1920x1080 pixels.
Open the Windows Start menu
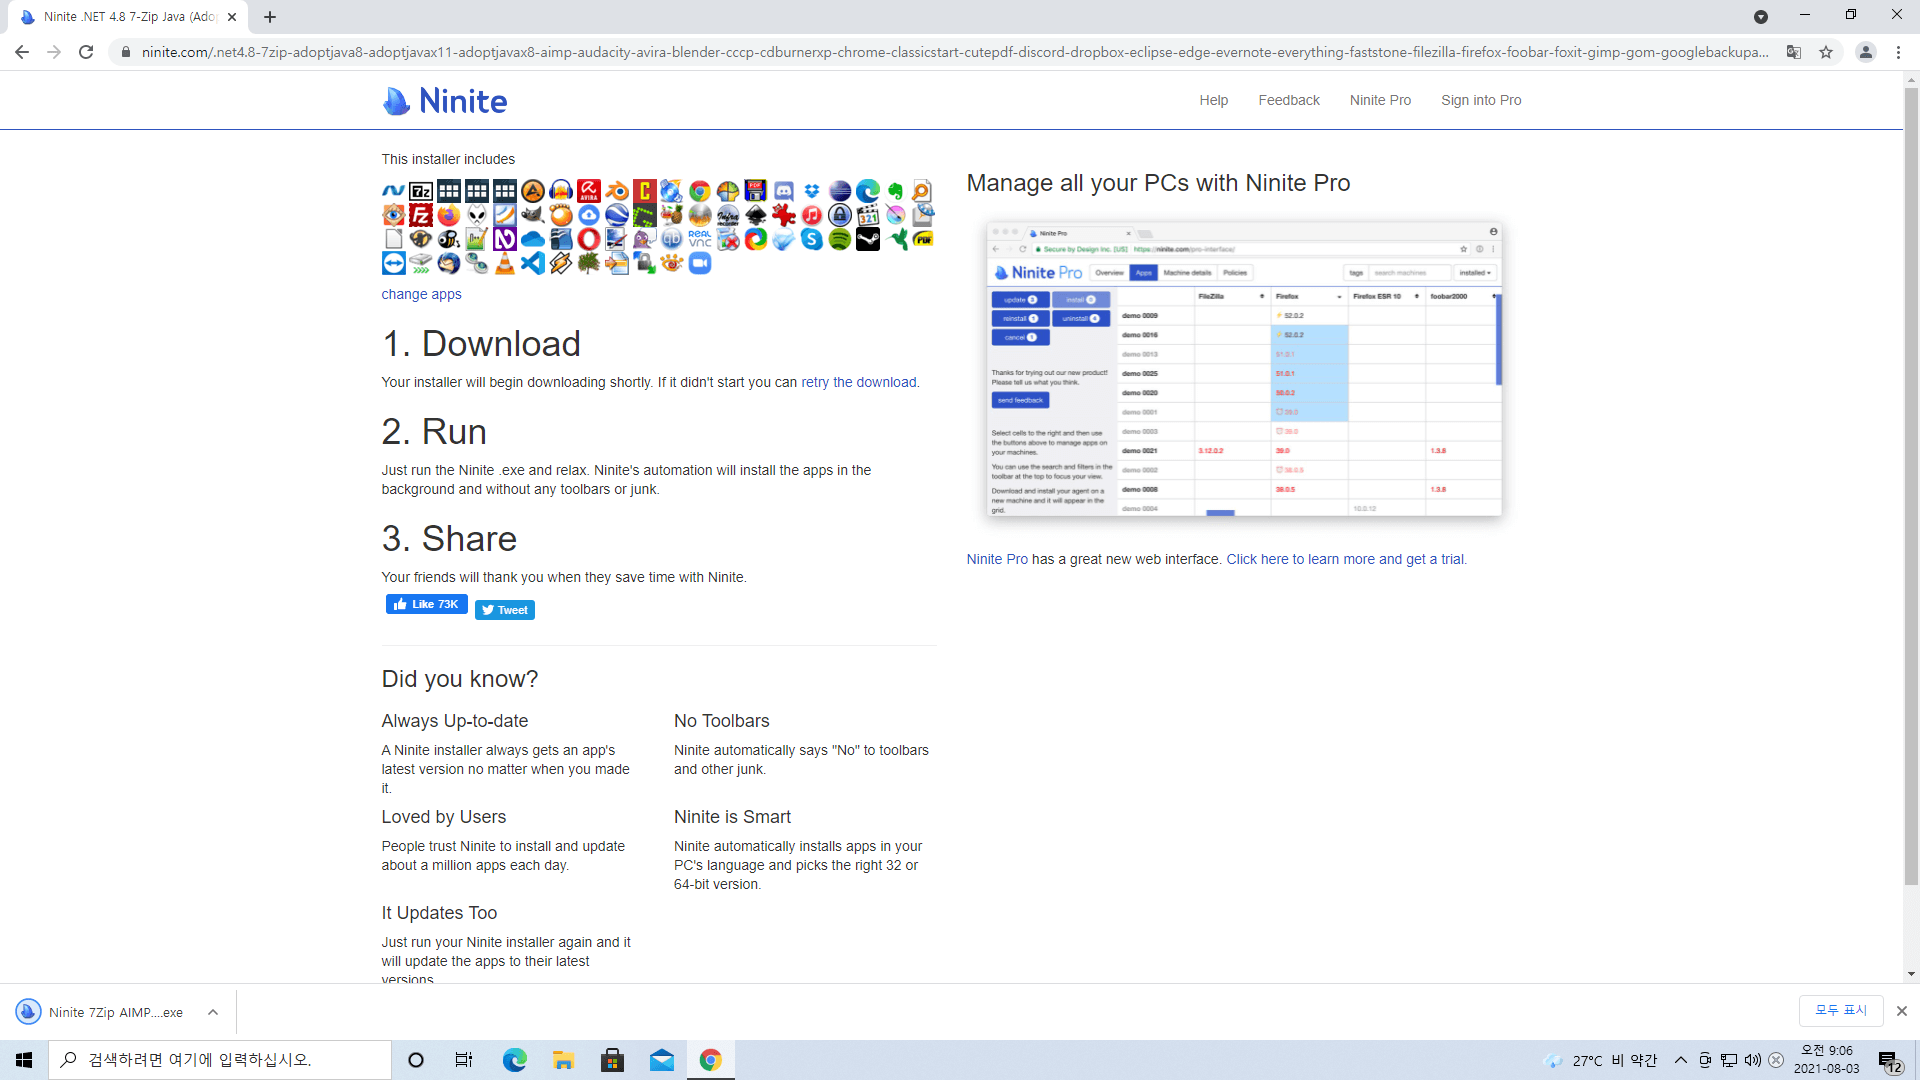pyautogui.click(x=24, y=1060)
